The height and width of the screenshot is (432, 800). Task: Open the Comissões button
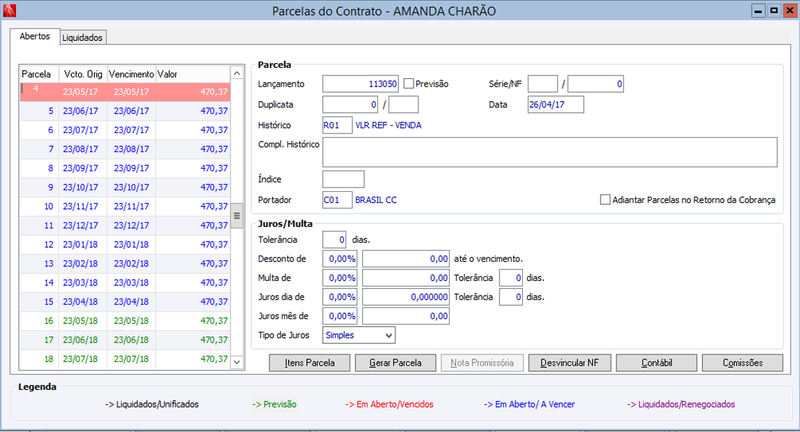coord(743,363)
